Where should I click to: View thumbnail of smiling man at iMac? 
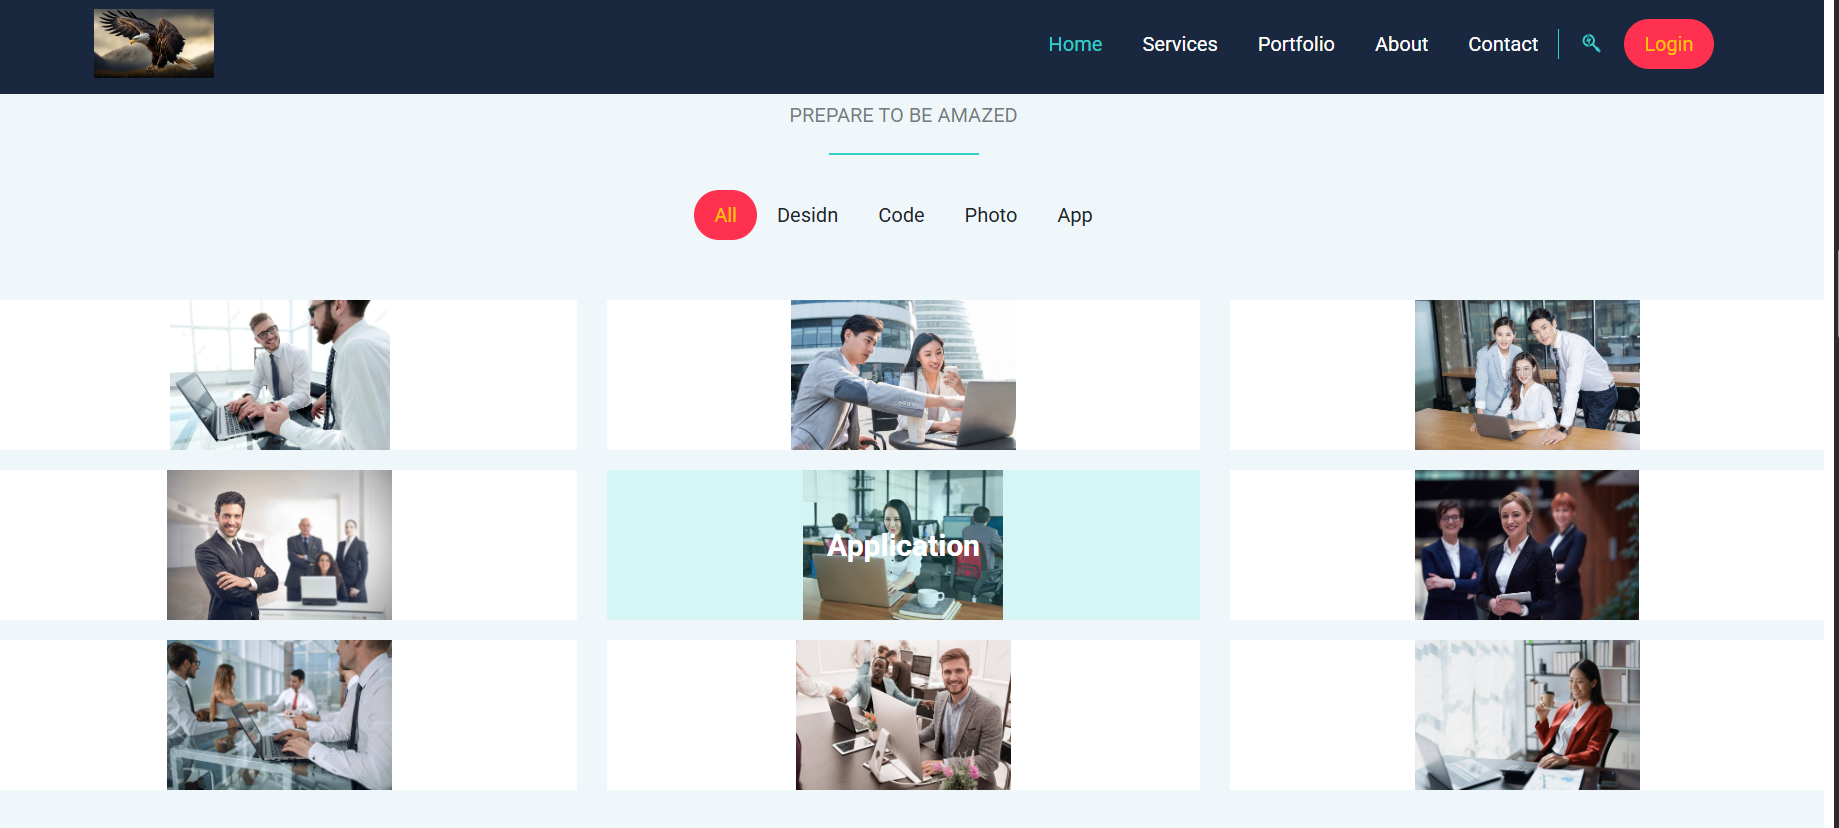tap(903, 715)
